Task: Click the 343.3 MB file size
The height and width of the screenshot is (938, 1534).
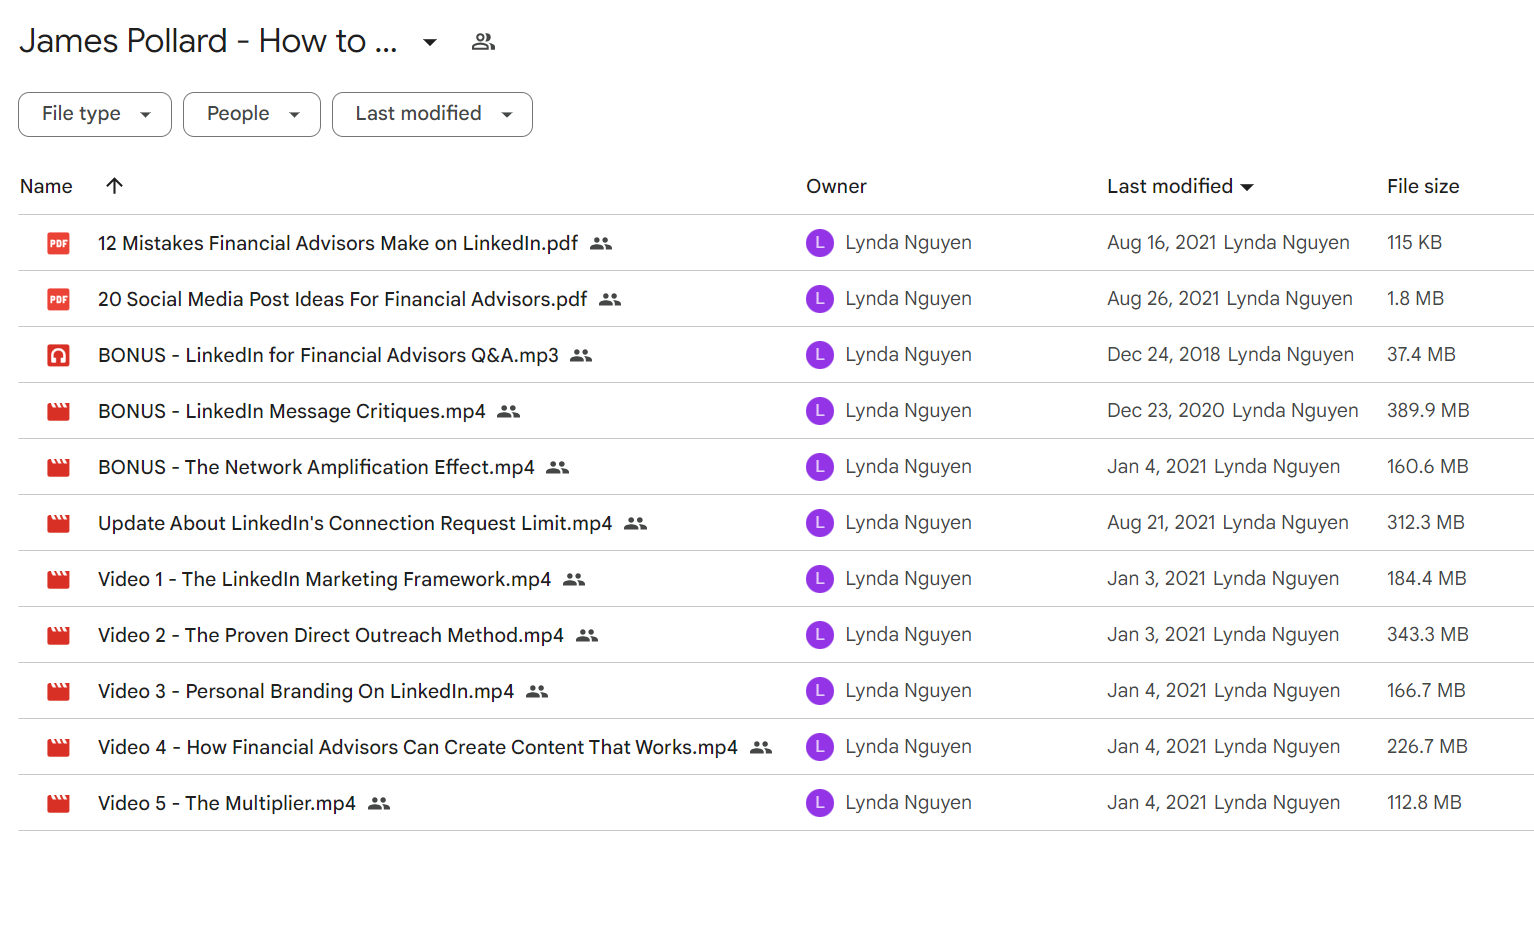Action: (x=1428, y=635)
